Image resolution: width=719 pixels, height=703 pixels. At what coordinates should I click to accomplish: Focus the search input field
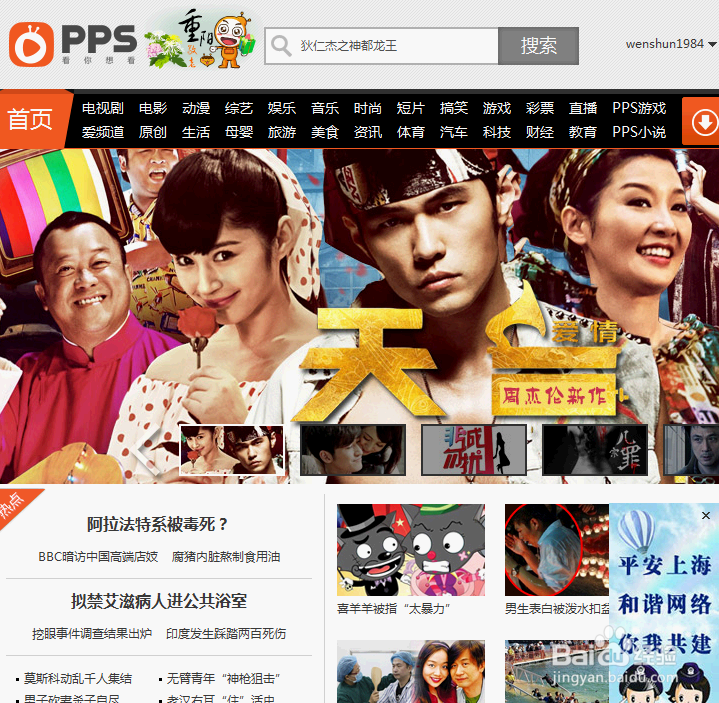point(382,46)
